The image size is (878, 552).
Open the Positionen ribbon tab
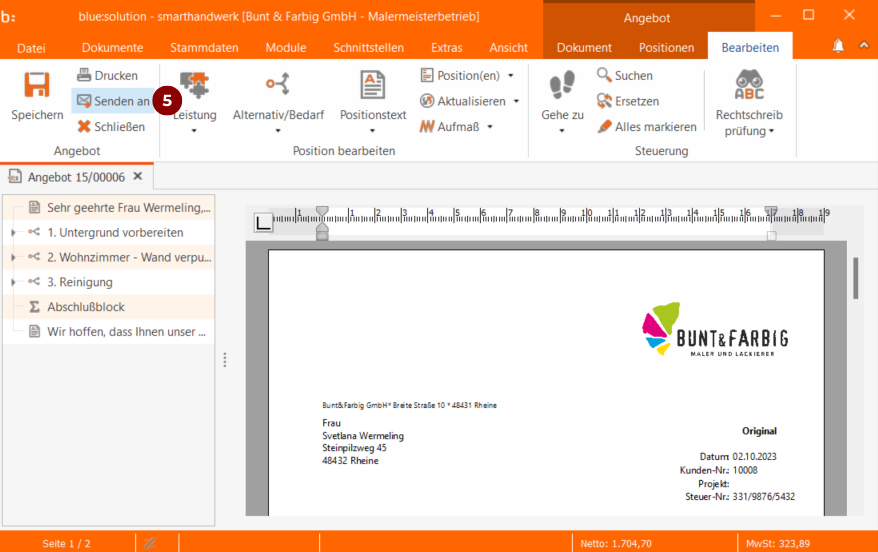tap(666, 48)
